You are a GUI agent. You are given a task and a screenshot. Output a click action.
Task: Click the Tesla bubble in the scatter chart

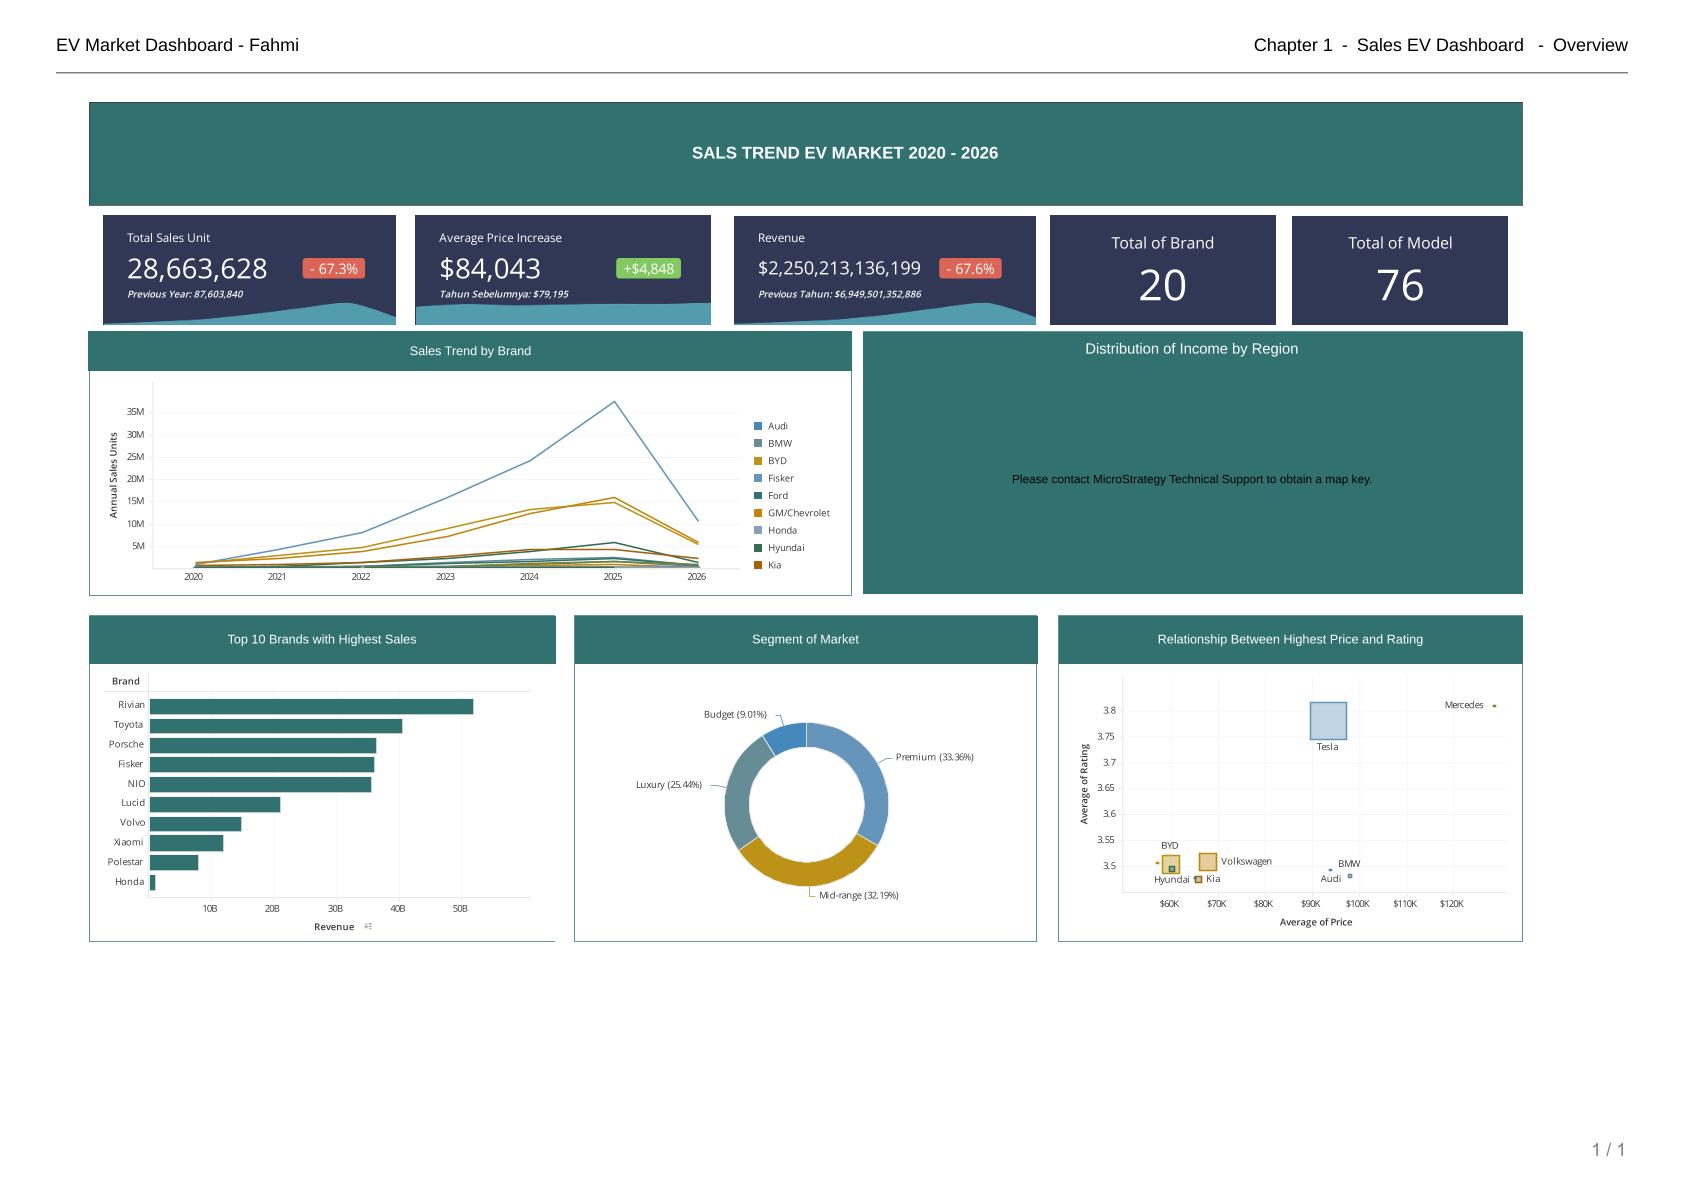[1328, 721]
